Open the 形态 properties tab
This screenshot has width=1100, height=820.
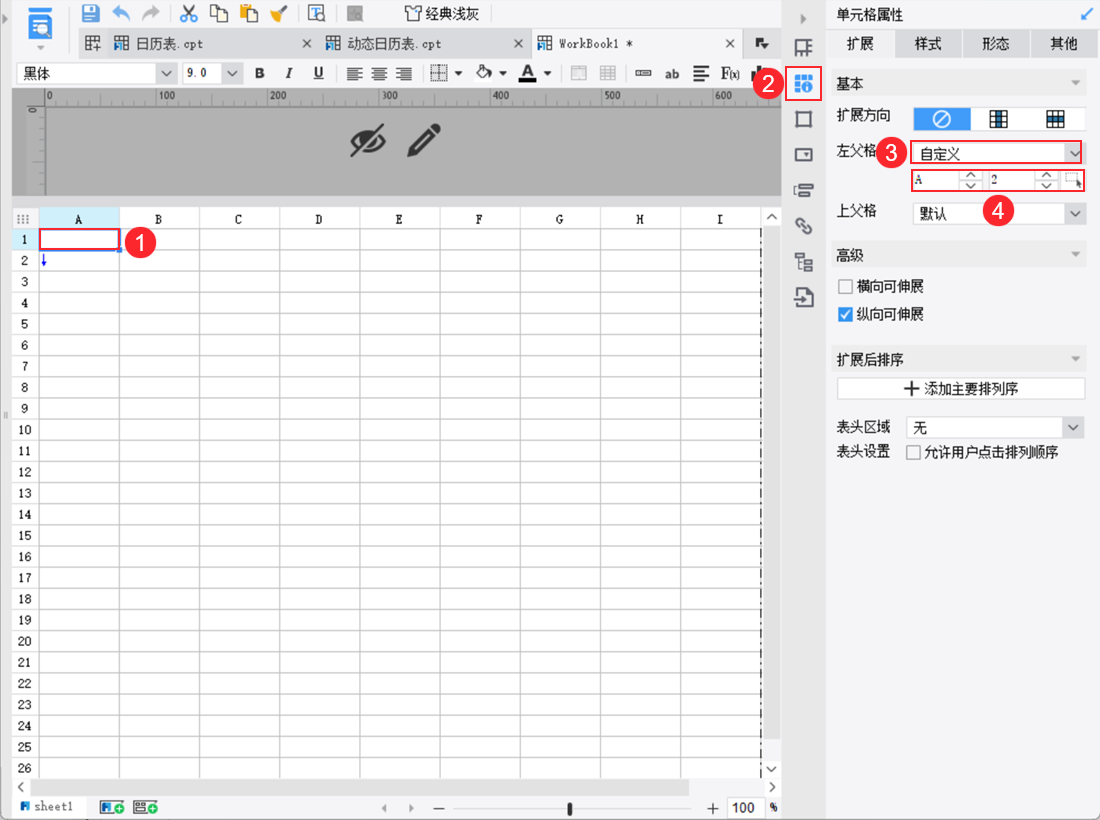[995, 43]
